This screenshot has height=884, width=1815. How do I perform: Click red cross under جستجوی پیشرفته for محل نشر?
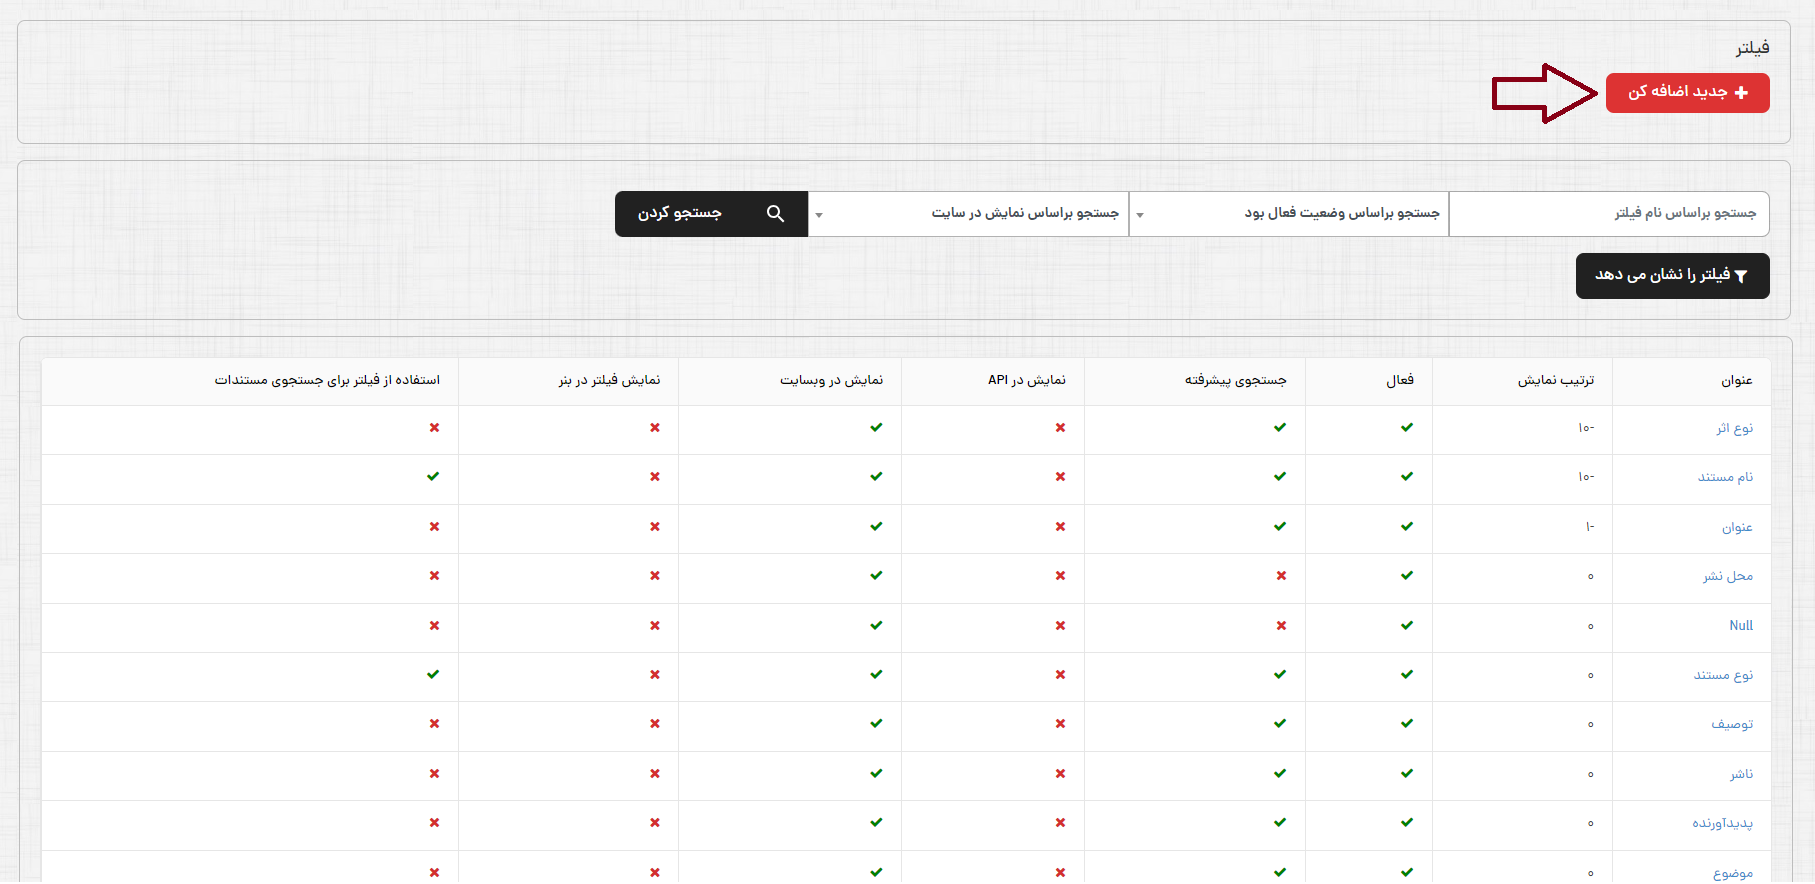(x=1281, y=576)
